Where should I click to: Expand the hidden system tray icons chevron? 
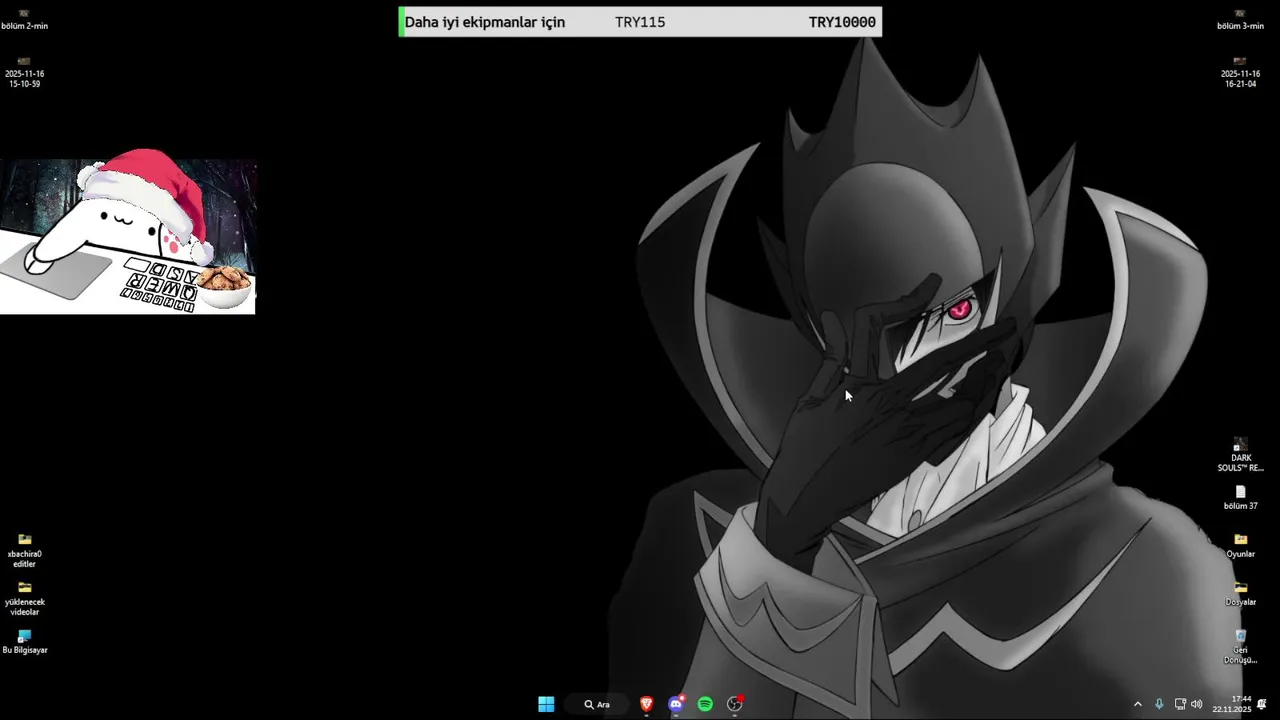[1137, 704]
